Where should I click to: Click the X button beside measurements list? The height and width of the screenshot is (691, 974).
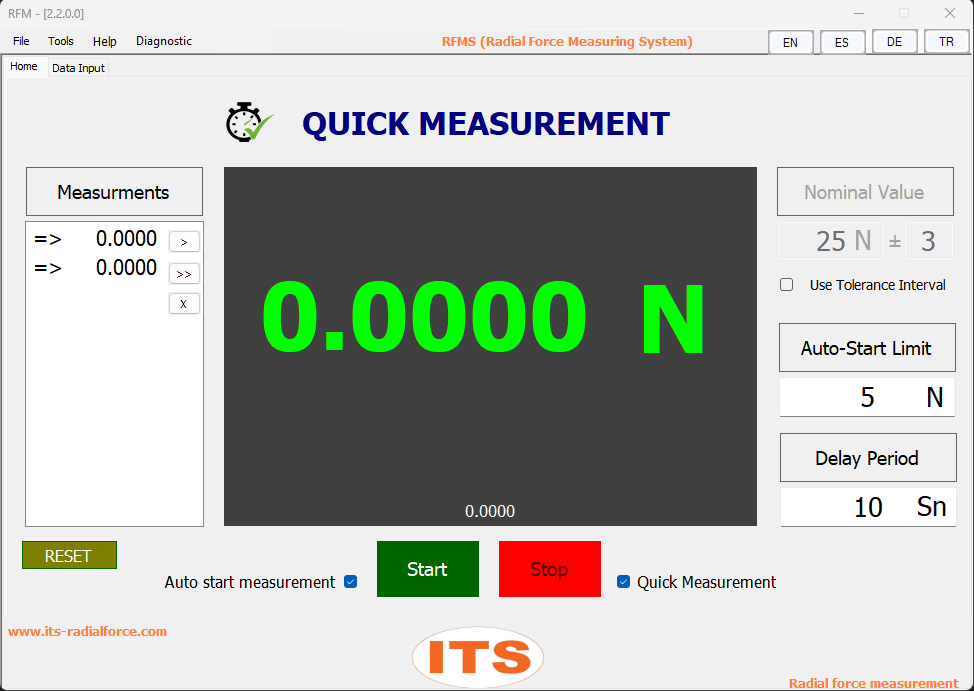(x=184, y=303)
